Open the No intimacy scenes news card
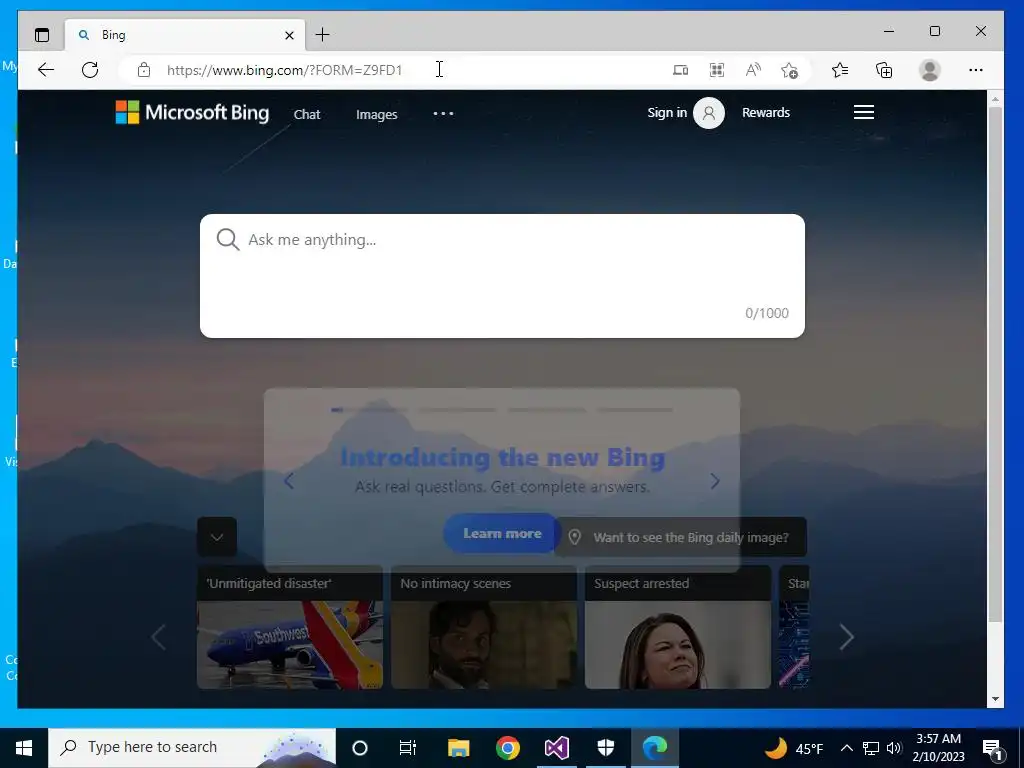The image size is (1024, 768). pos(484,627)
